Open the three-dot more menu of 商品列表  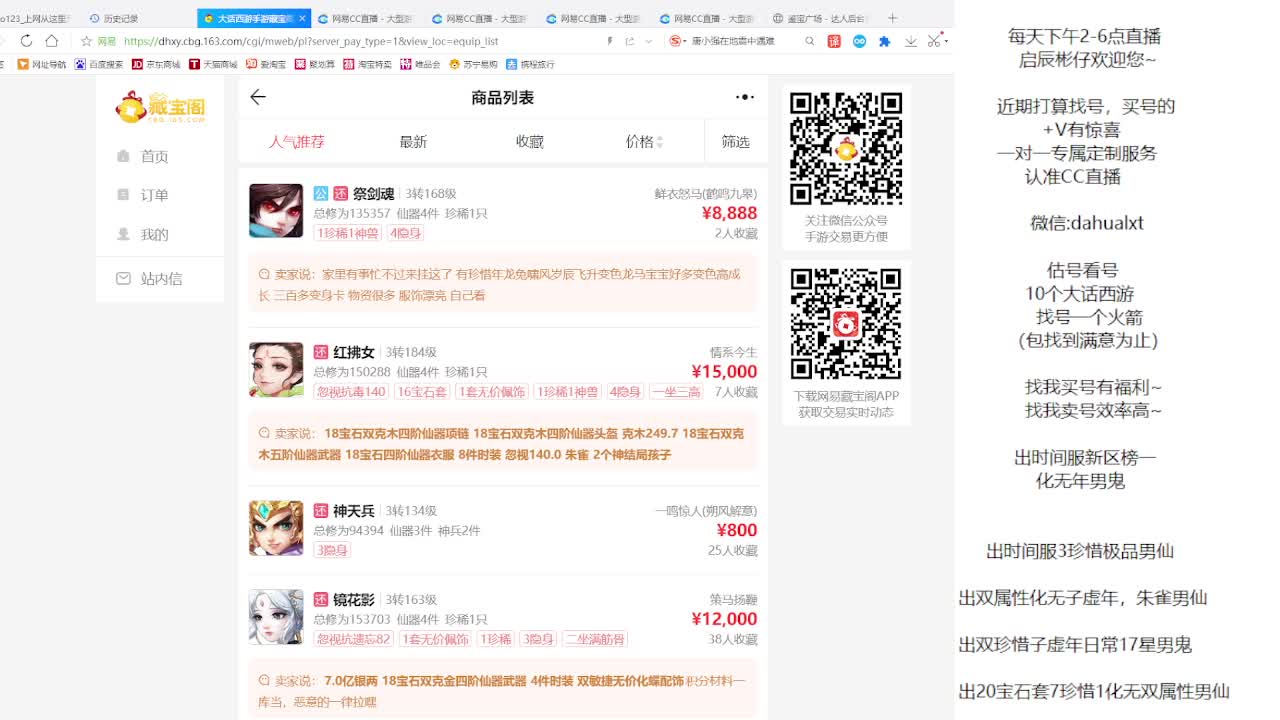click(x=744, y=97)
